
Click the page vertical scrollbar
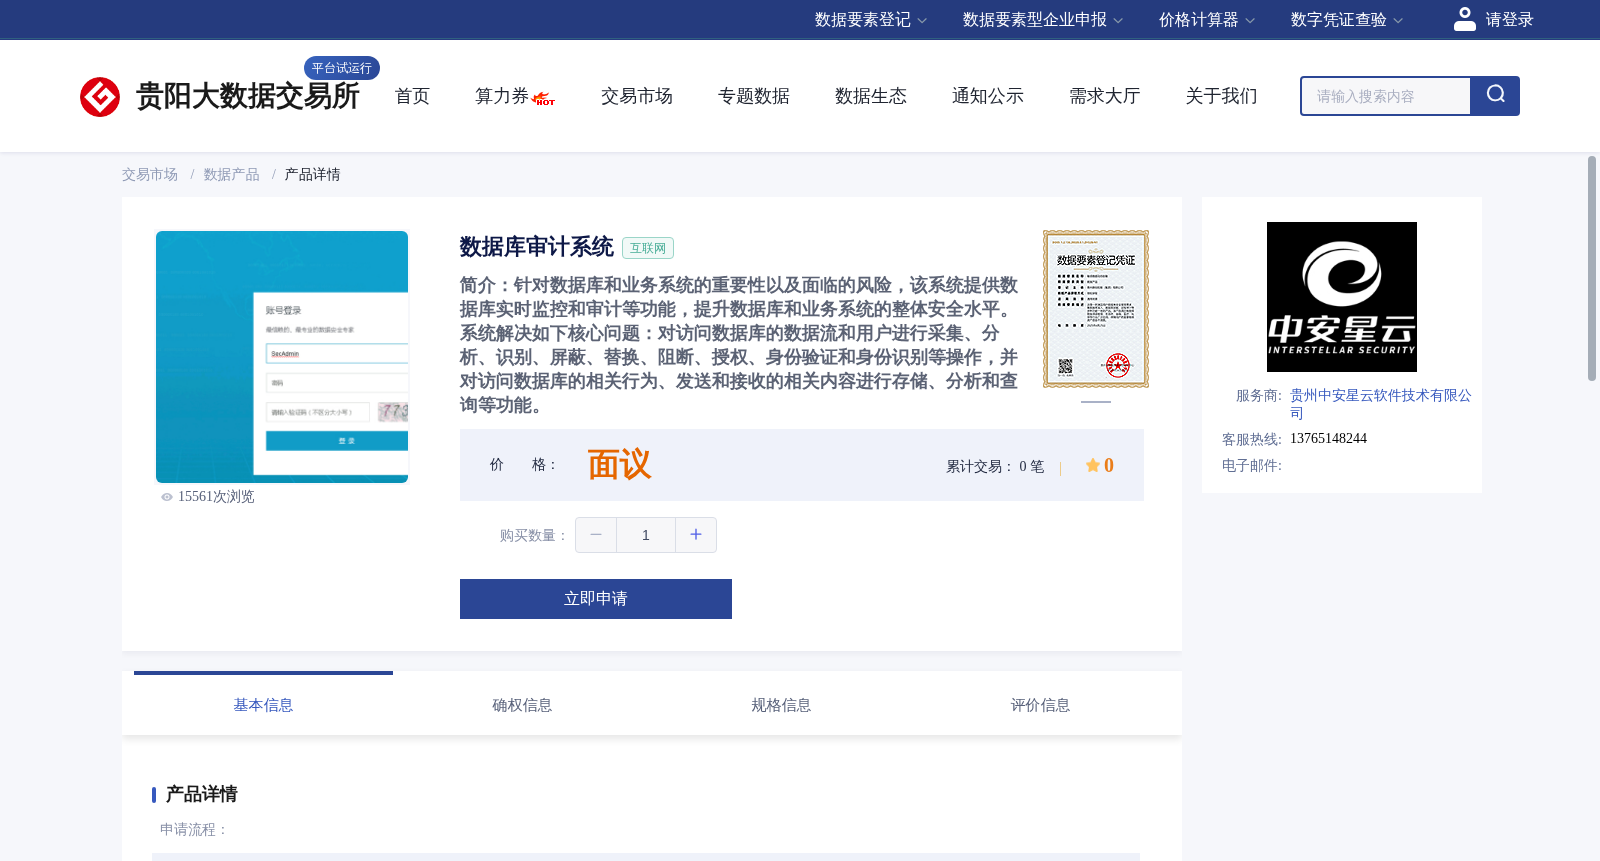coord(1592,268)
